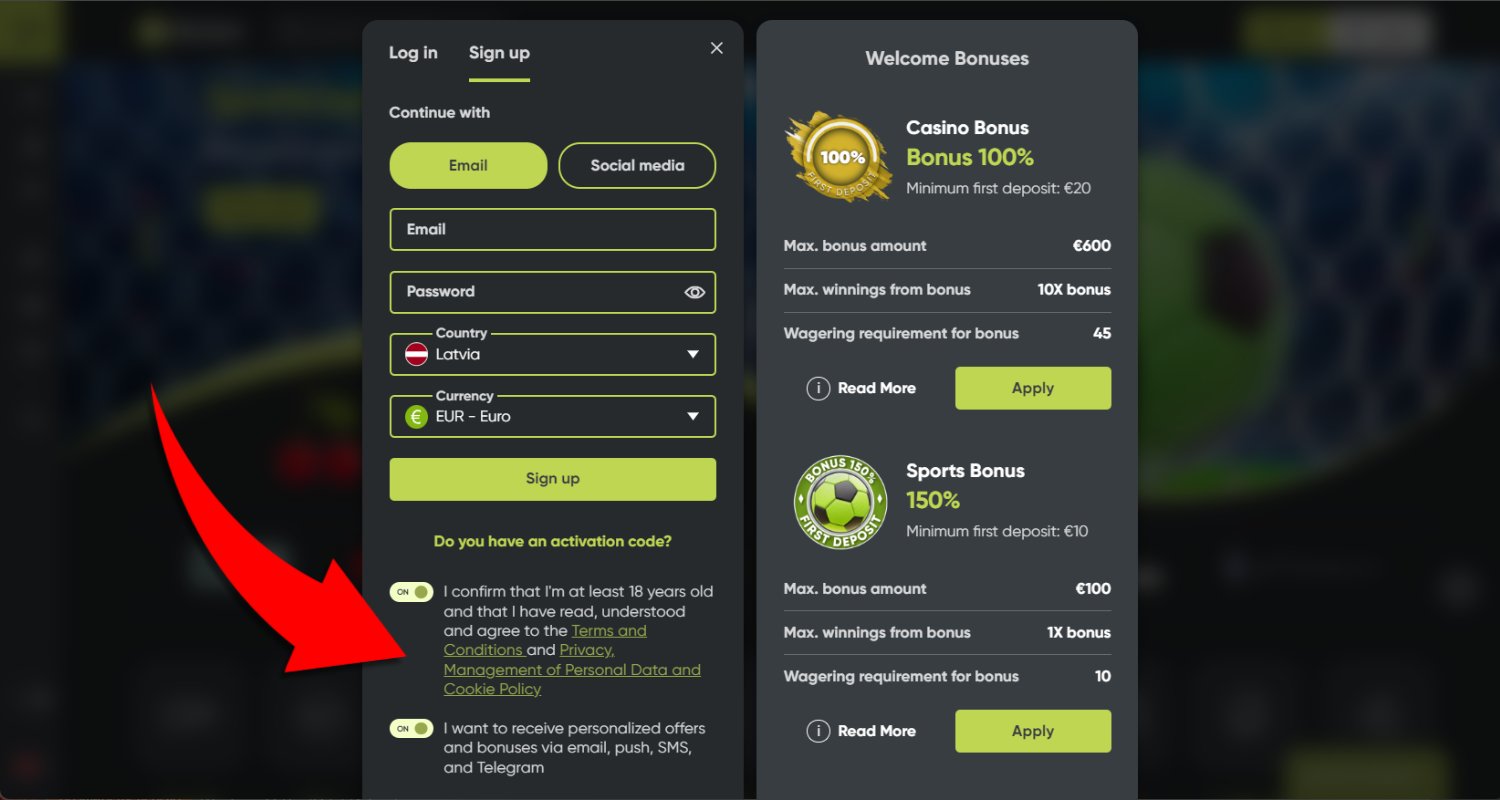Click the Euro currency symbol icon
1500x800 pixels.
point(416,417)
